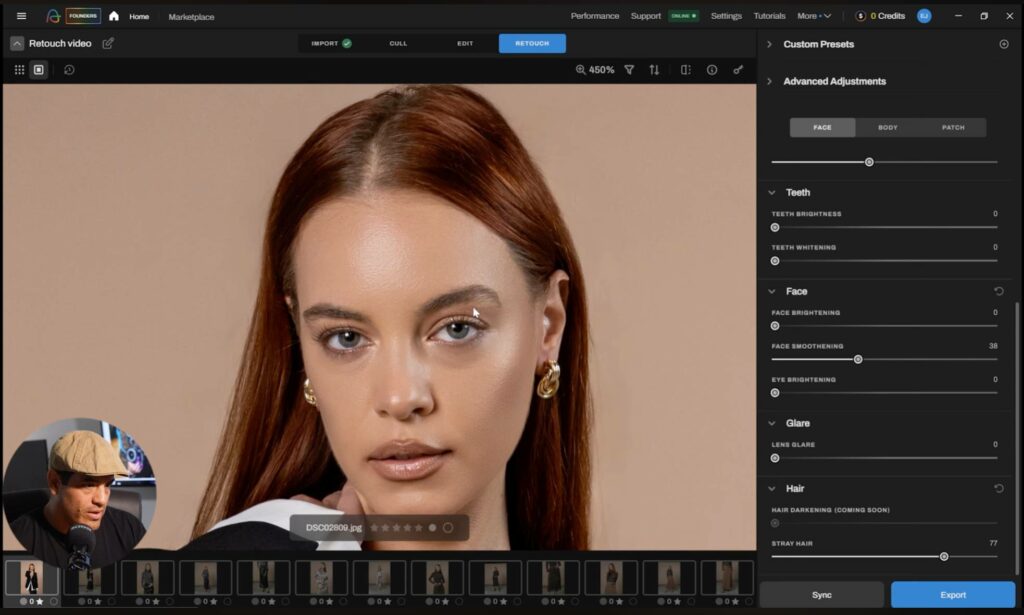Click the info icon in the toolbar
1024x615 pixels.
tap(711, 71)
